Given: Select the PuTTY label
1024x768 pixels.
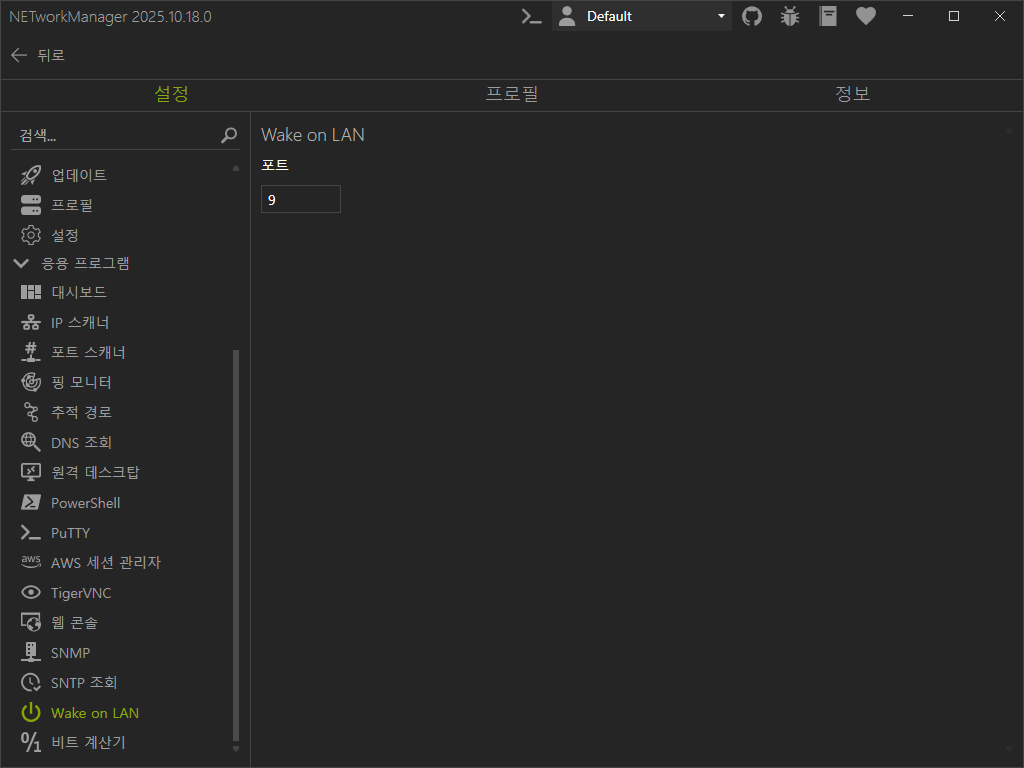Looking at the screenshot, I should click(71, 533).
